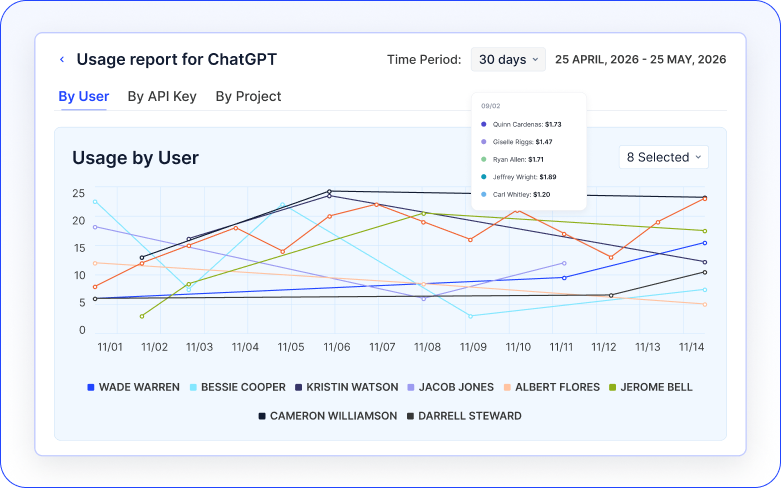Toggle the Wade Warren legend item
The image size is (781, 488).
(x=133, y=387)
